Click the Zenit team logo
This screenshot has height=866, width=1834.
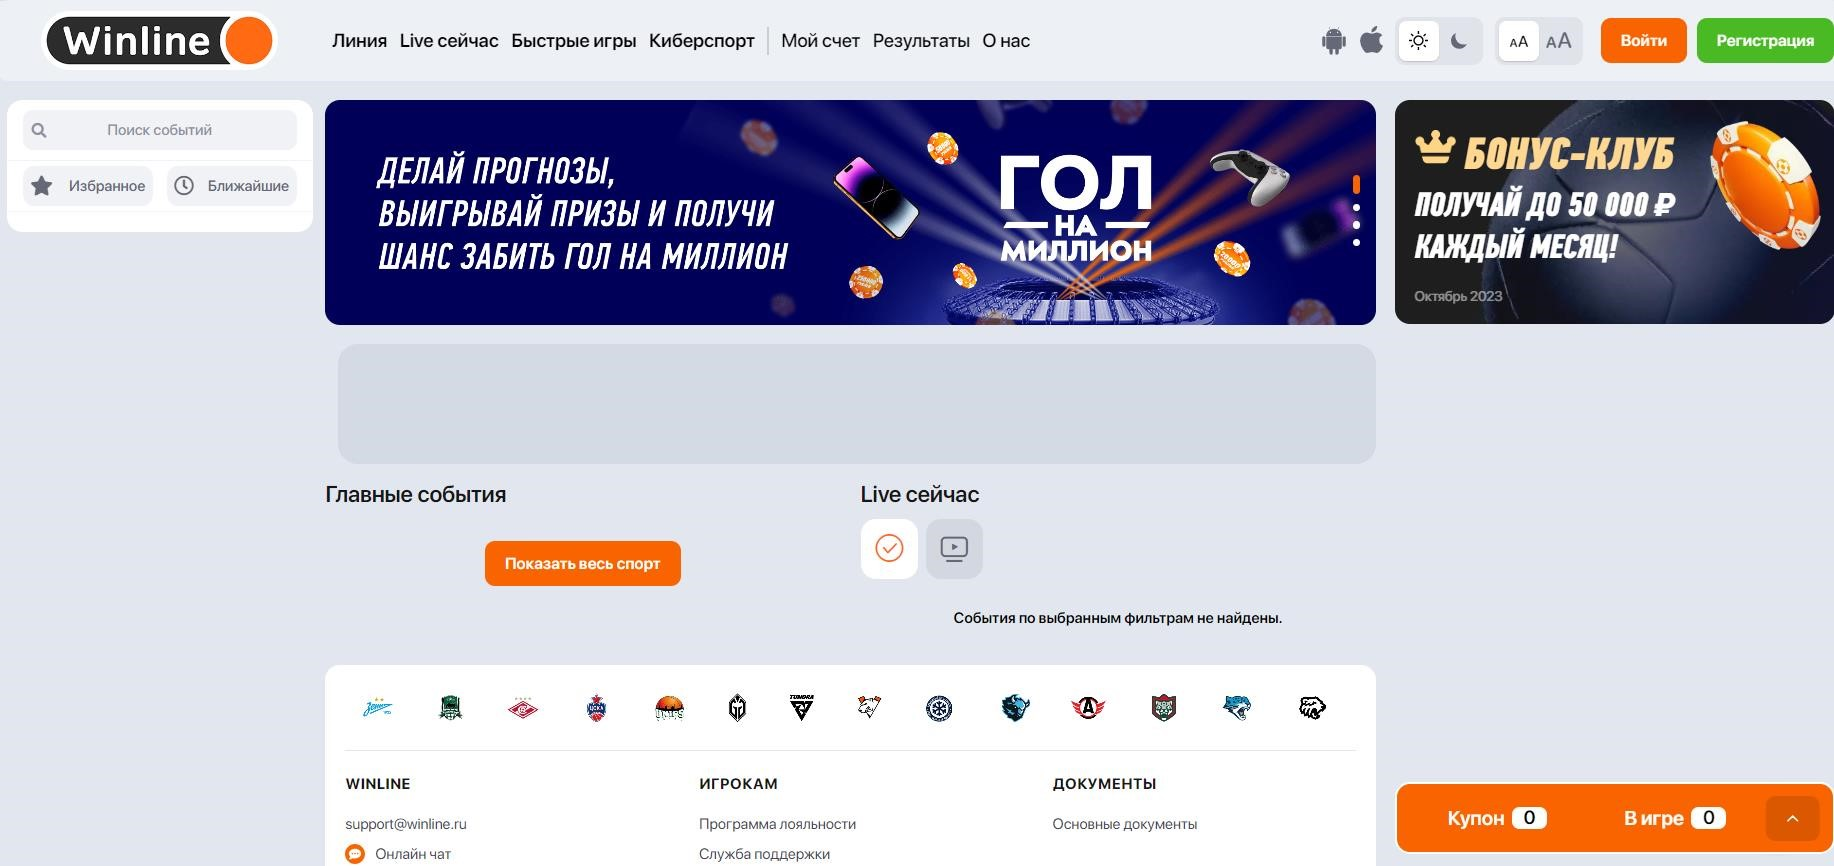click(378, 708)
